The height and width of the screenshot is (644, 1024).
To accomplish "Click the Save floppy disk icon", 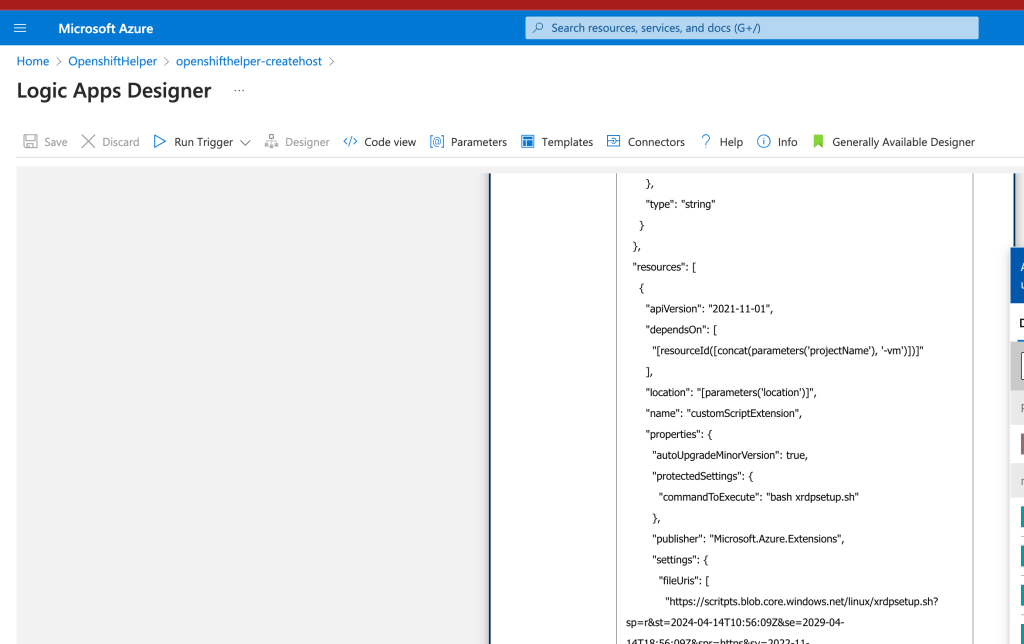I will (30, 142).
